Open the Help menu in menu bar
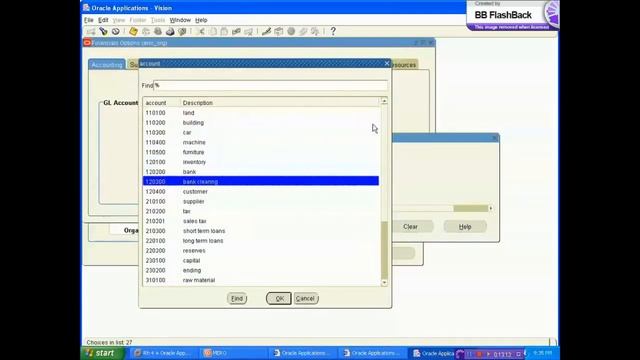The height and width of the screenshot is (360, 640). [201, 20]
